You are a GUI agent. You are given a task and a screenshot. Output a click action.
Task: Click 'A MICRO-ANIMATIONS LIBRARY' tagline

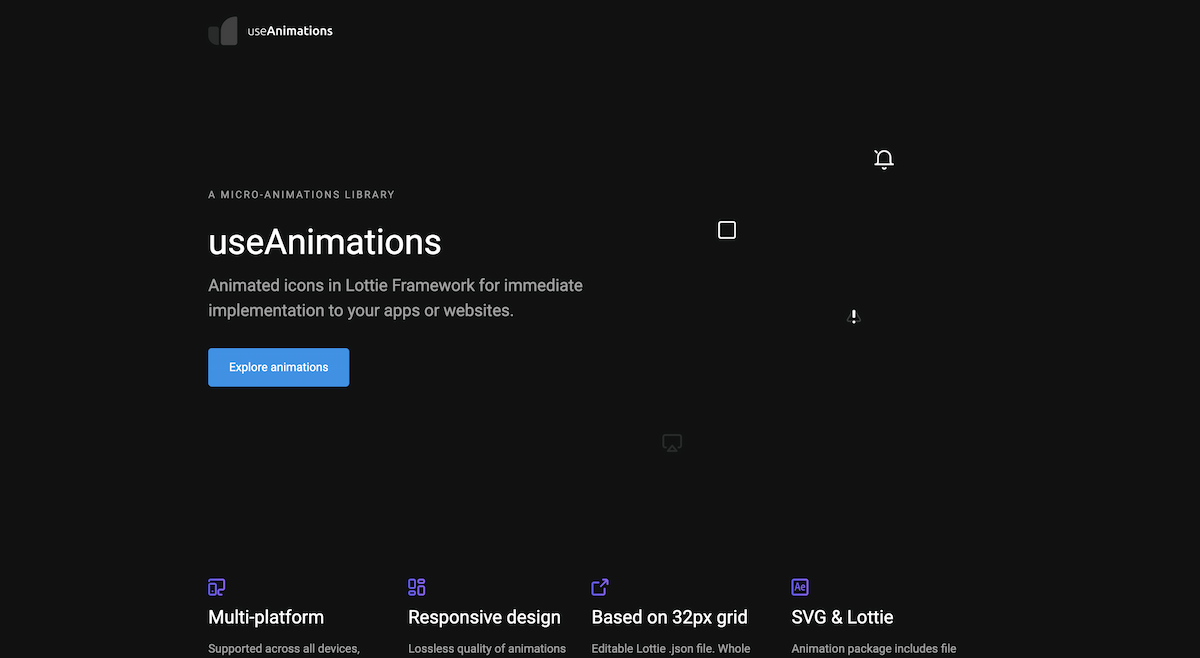pos(301,195)
